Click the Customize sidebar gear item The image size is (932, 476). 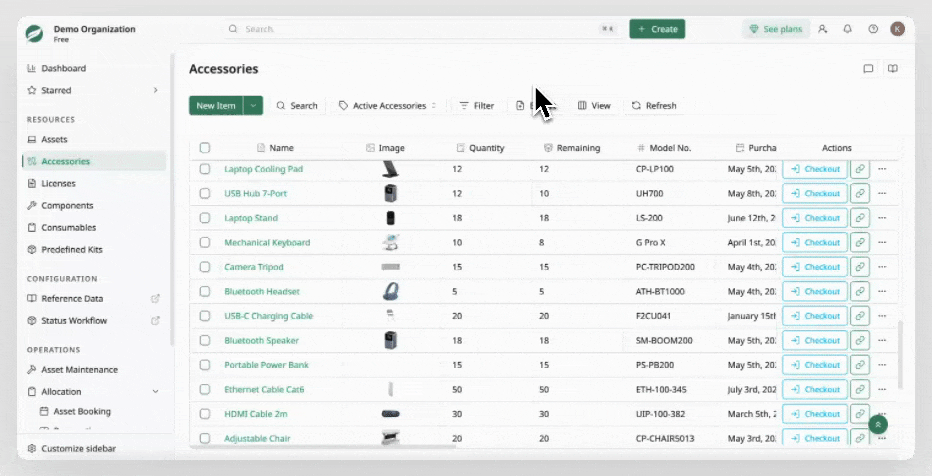click(71, 448)
